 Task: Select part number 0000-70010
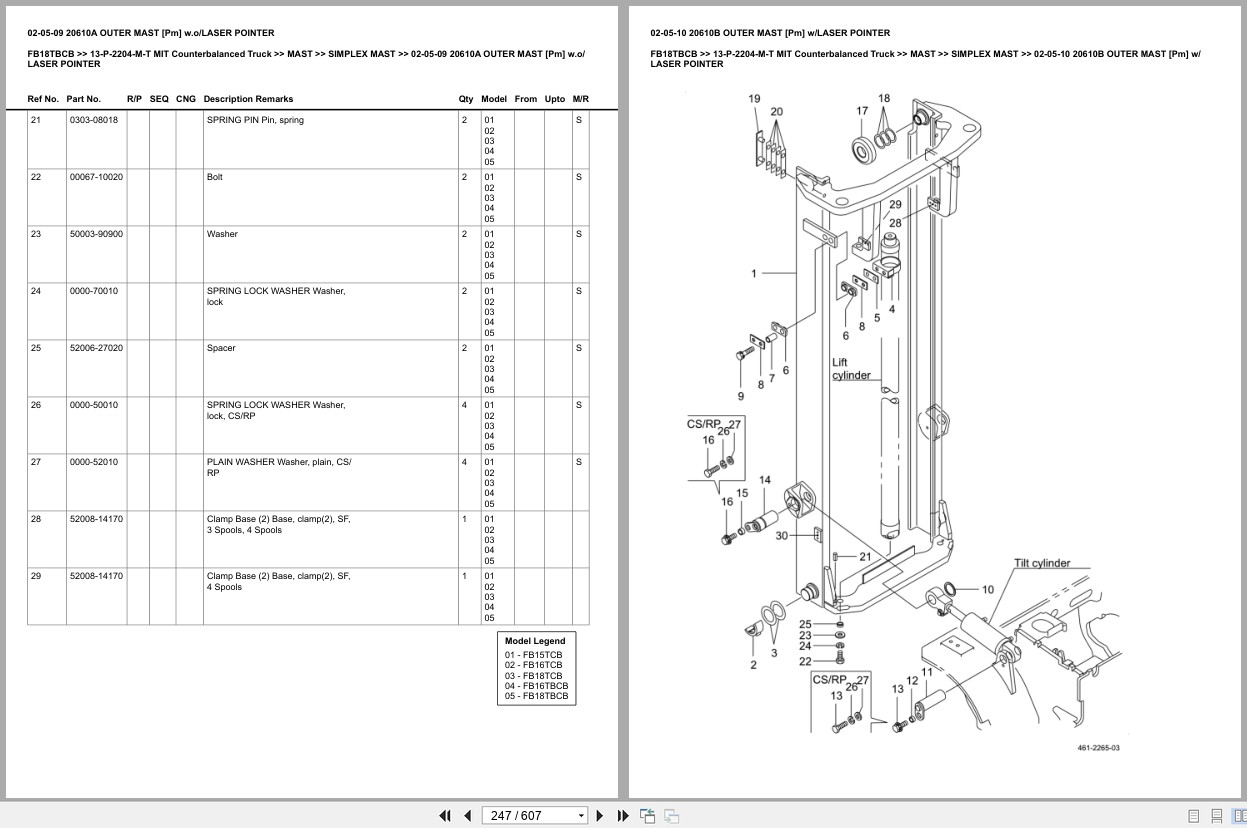[x=93, y=291]
